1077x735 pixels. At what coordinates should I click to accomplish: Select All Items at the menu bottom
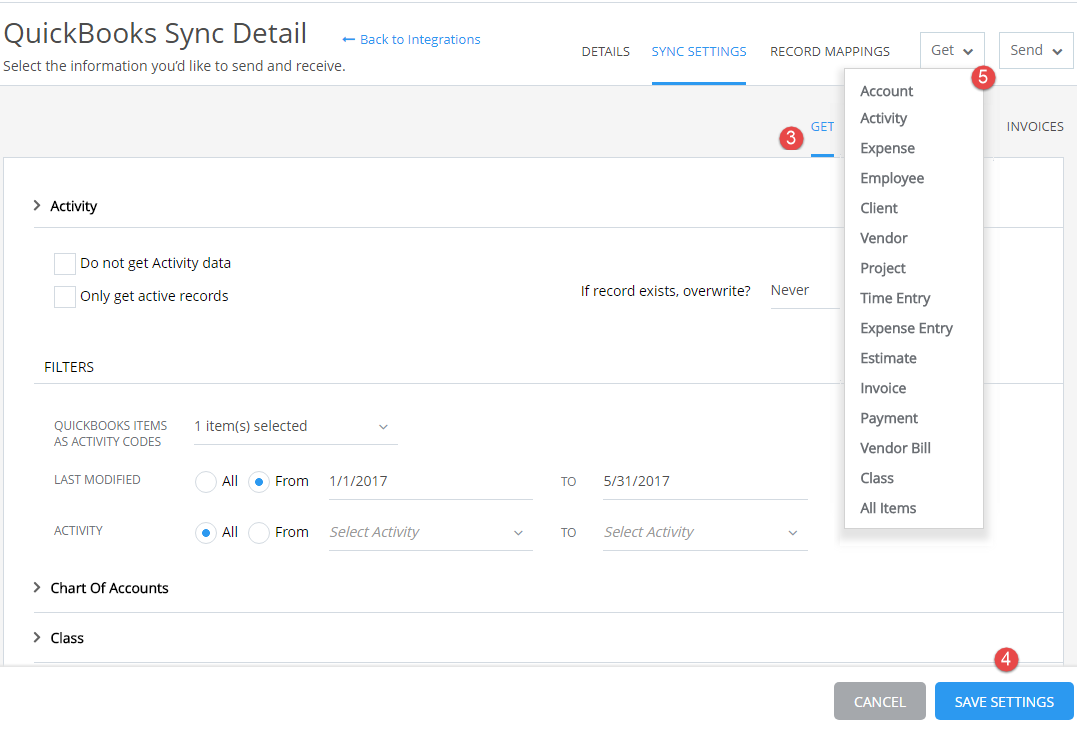[888, 507]
